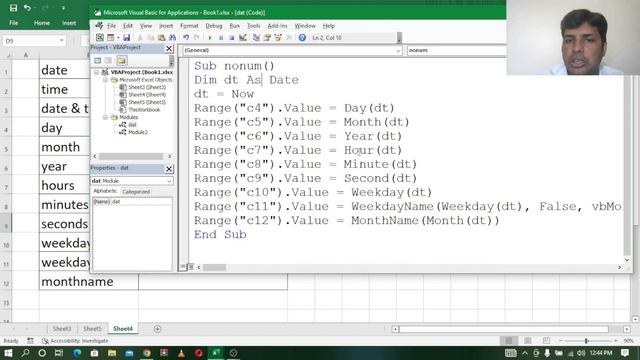Click the Cut scissors icon in VBA toolbar
The height and width of the screenshot is (360, 640).
coord(140,38)
